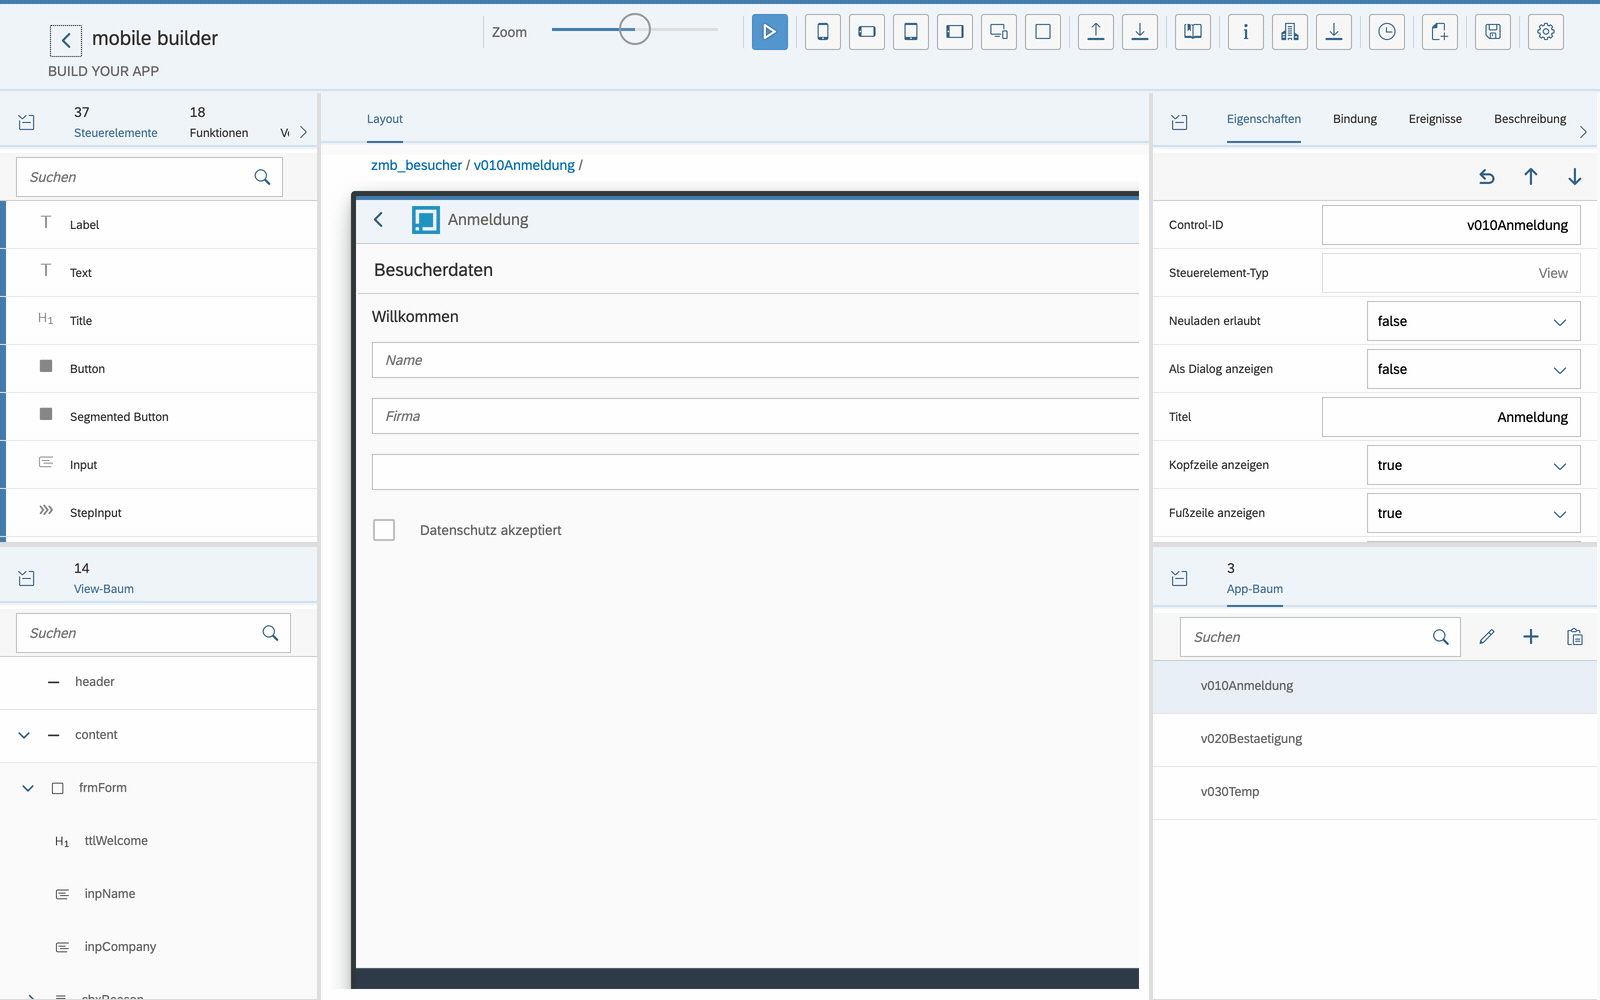Pick StepInput control from list
This screenshot has height=1000, width=1600.
(x=160, y=513)
